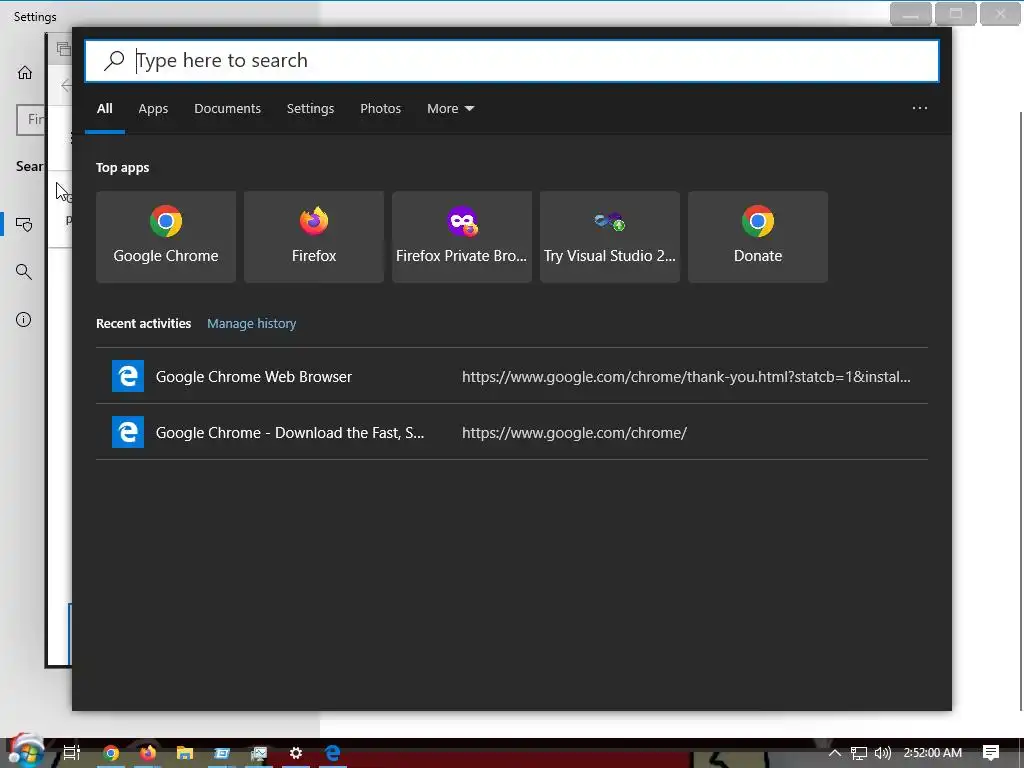Open the mail-like app icon on taskbar

click(222, 753)
